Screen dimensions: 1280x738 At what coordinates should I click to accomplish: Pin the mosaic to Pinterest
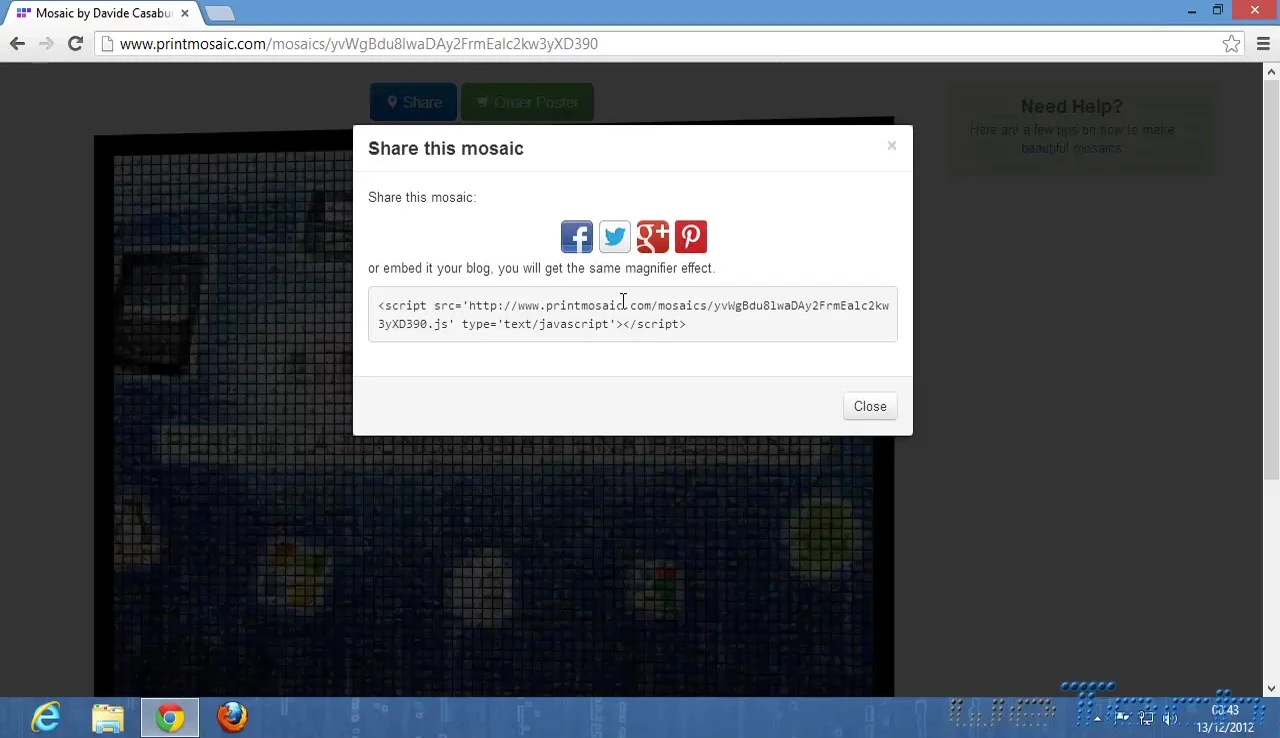[690, 236]
